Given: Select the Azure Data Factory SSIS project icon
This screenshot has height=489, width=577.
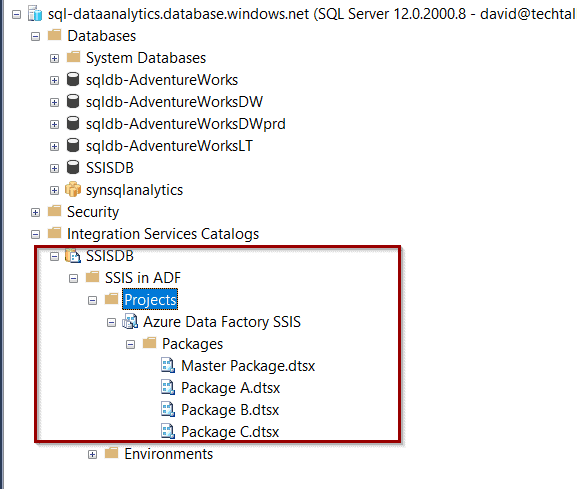Looking at the screenshot, I should [130, 321].
